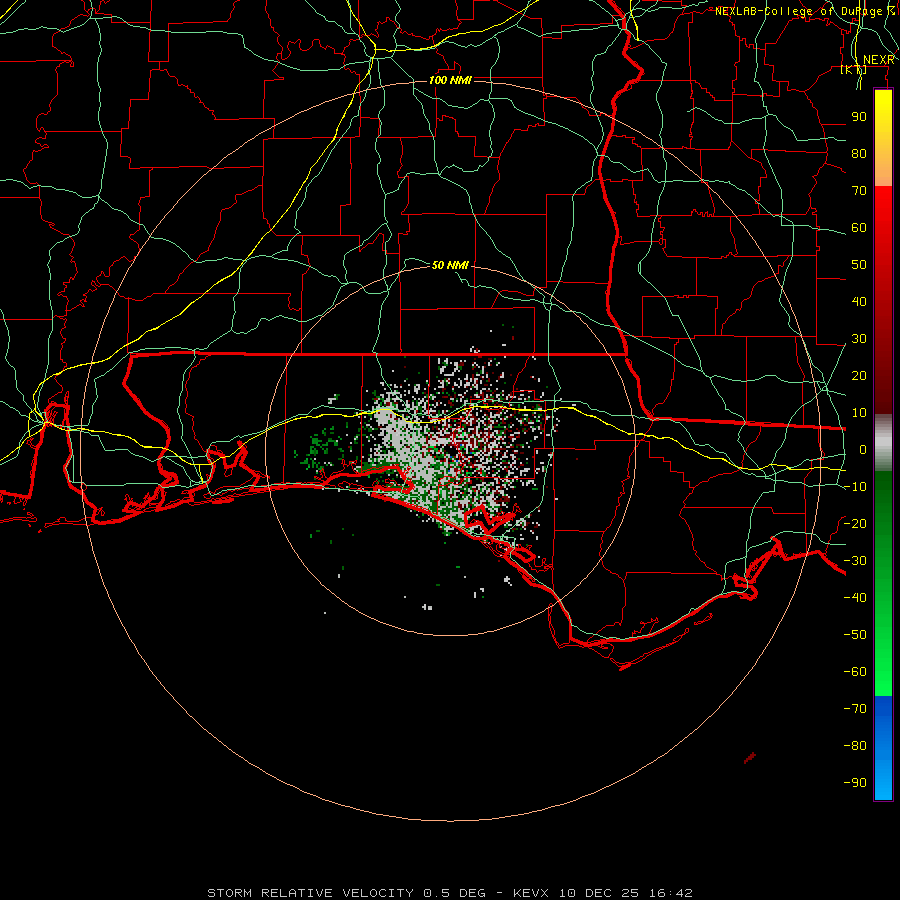This screenshot has width=900, height=900.
Task: Pick the gray zero-velocity segment of color bar
Action: click(x=883, y=443)
